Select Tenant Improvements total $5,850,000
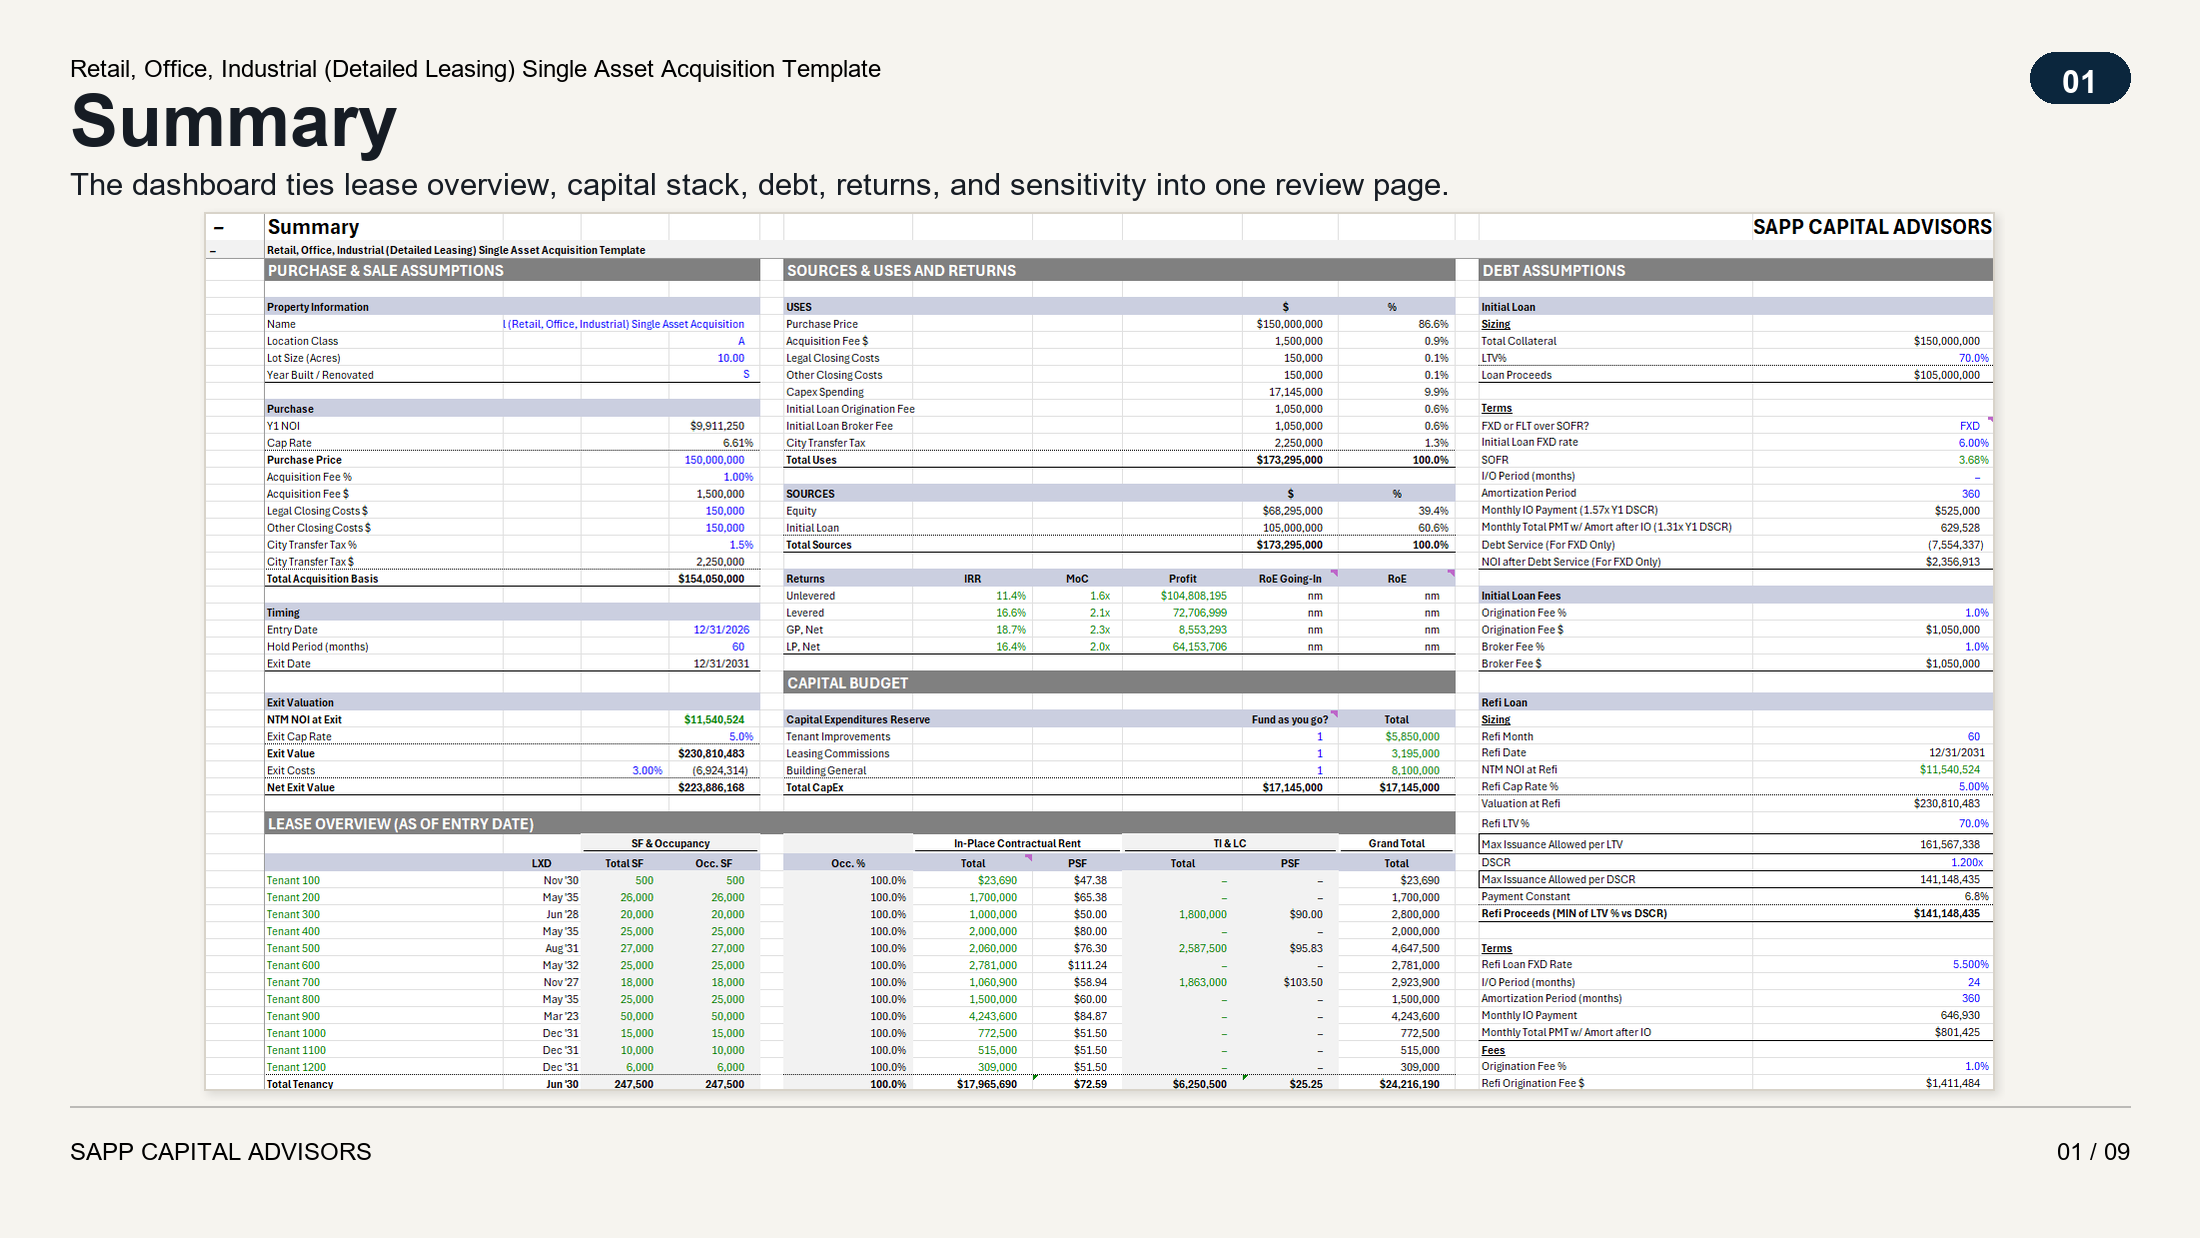This screenshot has width=2200, height=1238. (x=1412, y=737)
